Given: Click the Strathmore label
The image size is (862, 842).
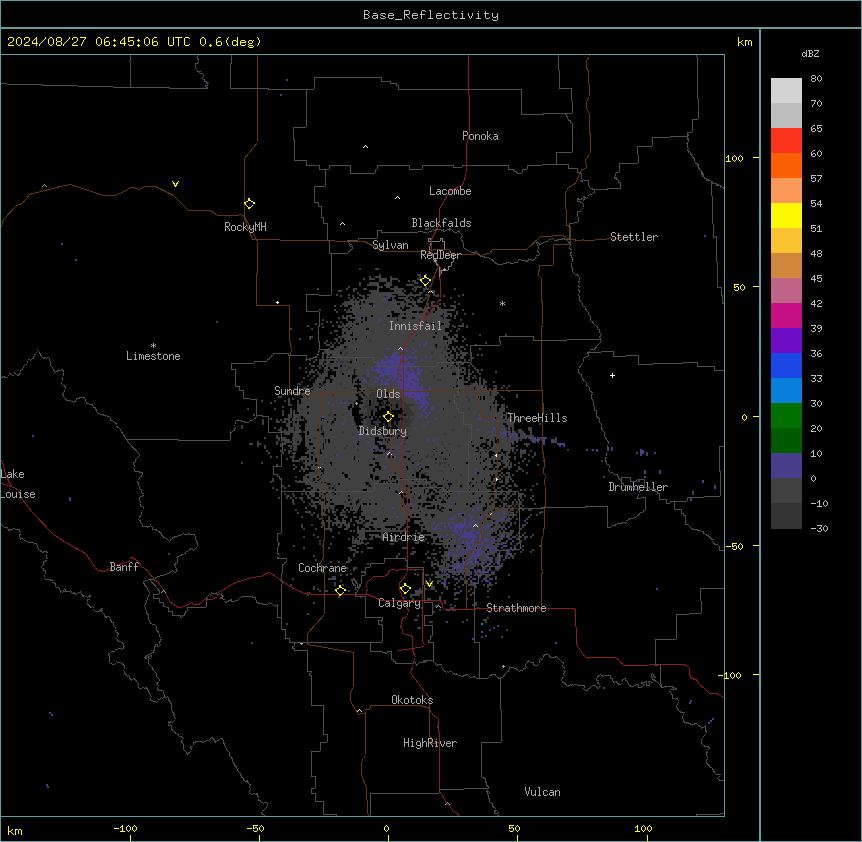Looking at the screenshot, I should pos(516,608).
